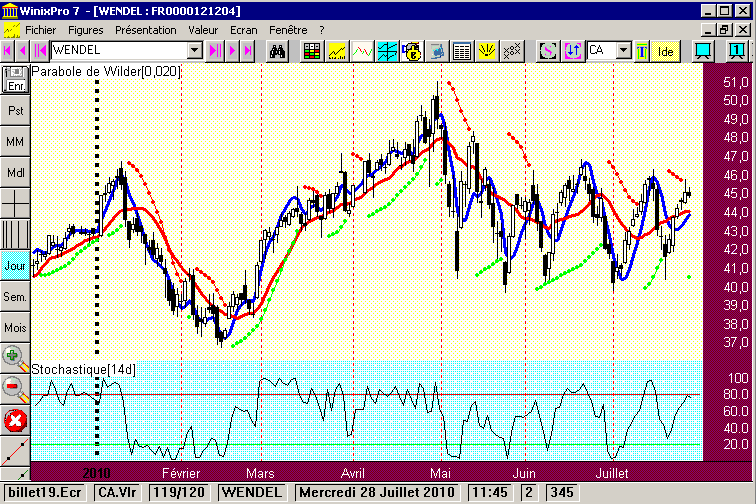Open the Ecran menu
The width and height of the screenshot is (756, 504).
243,30
